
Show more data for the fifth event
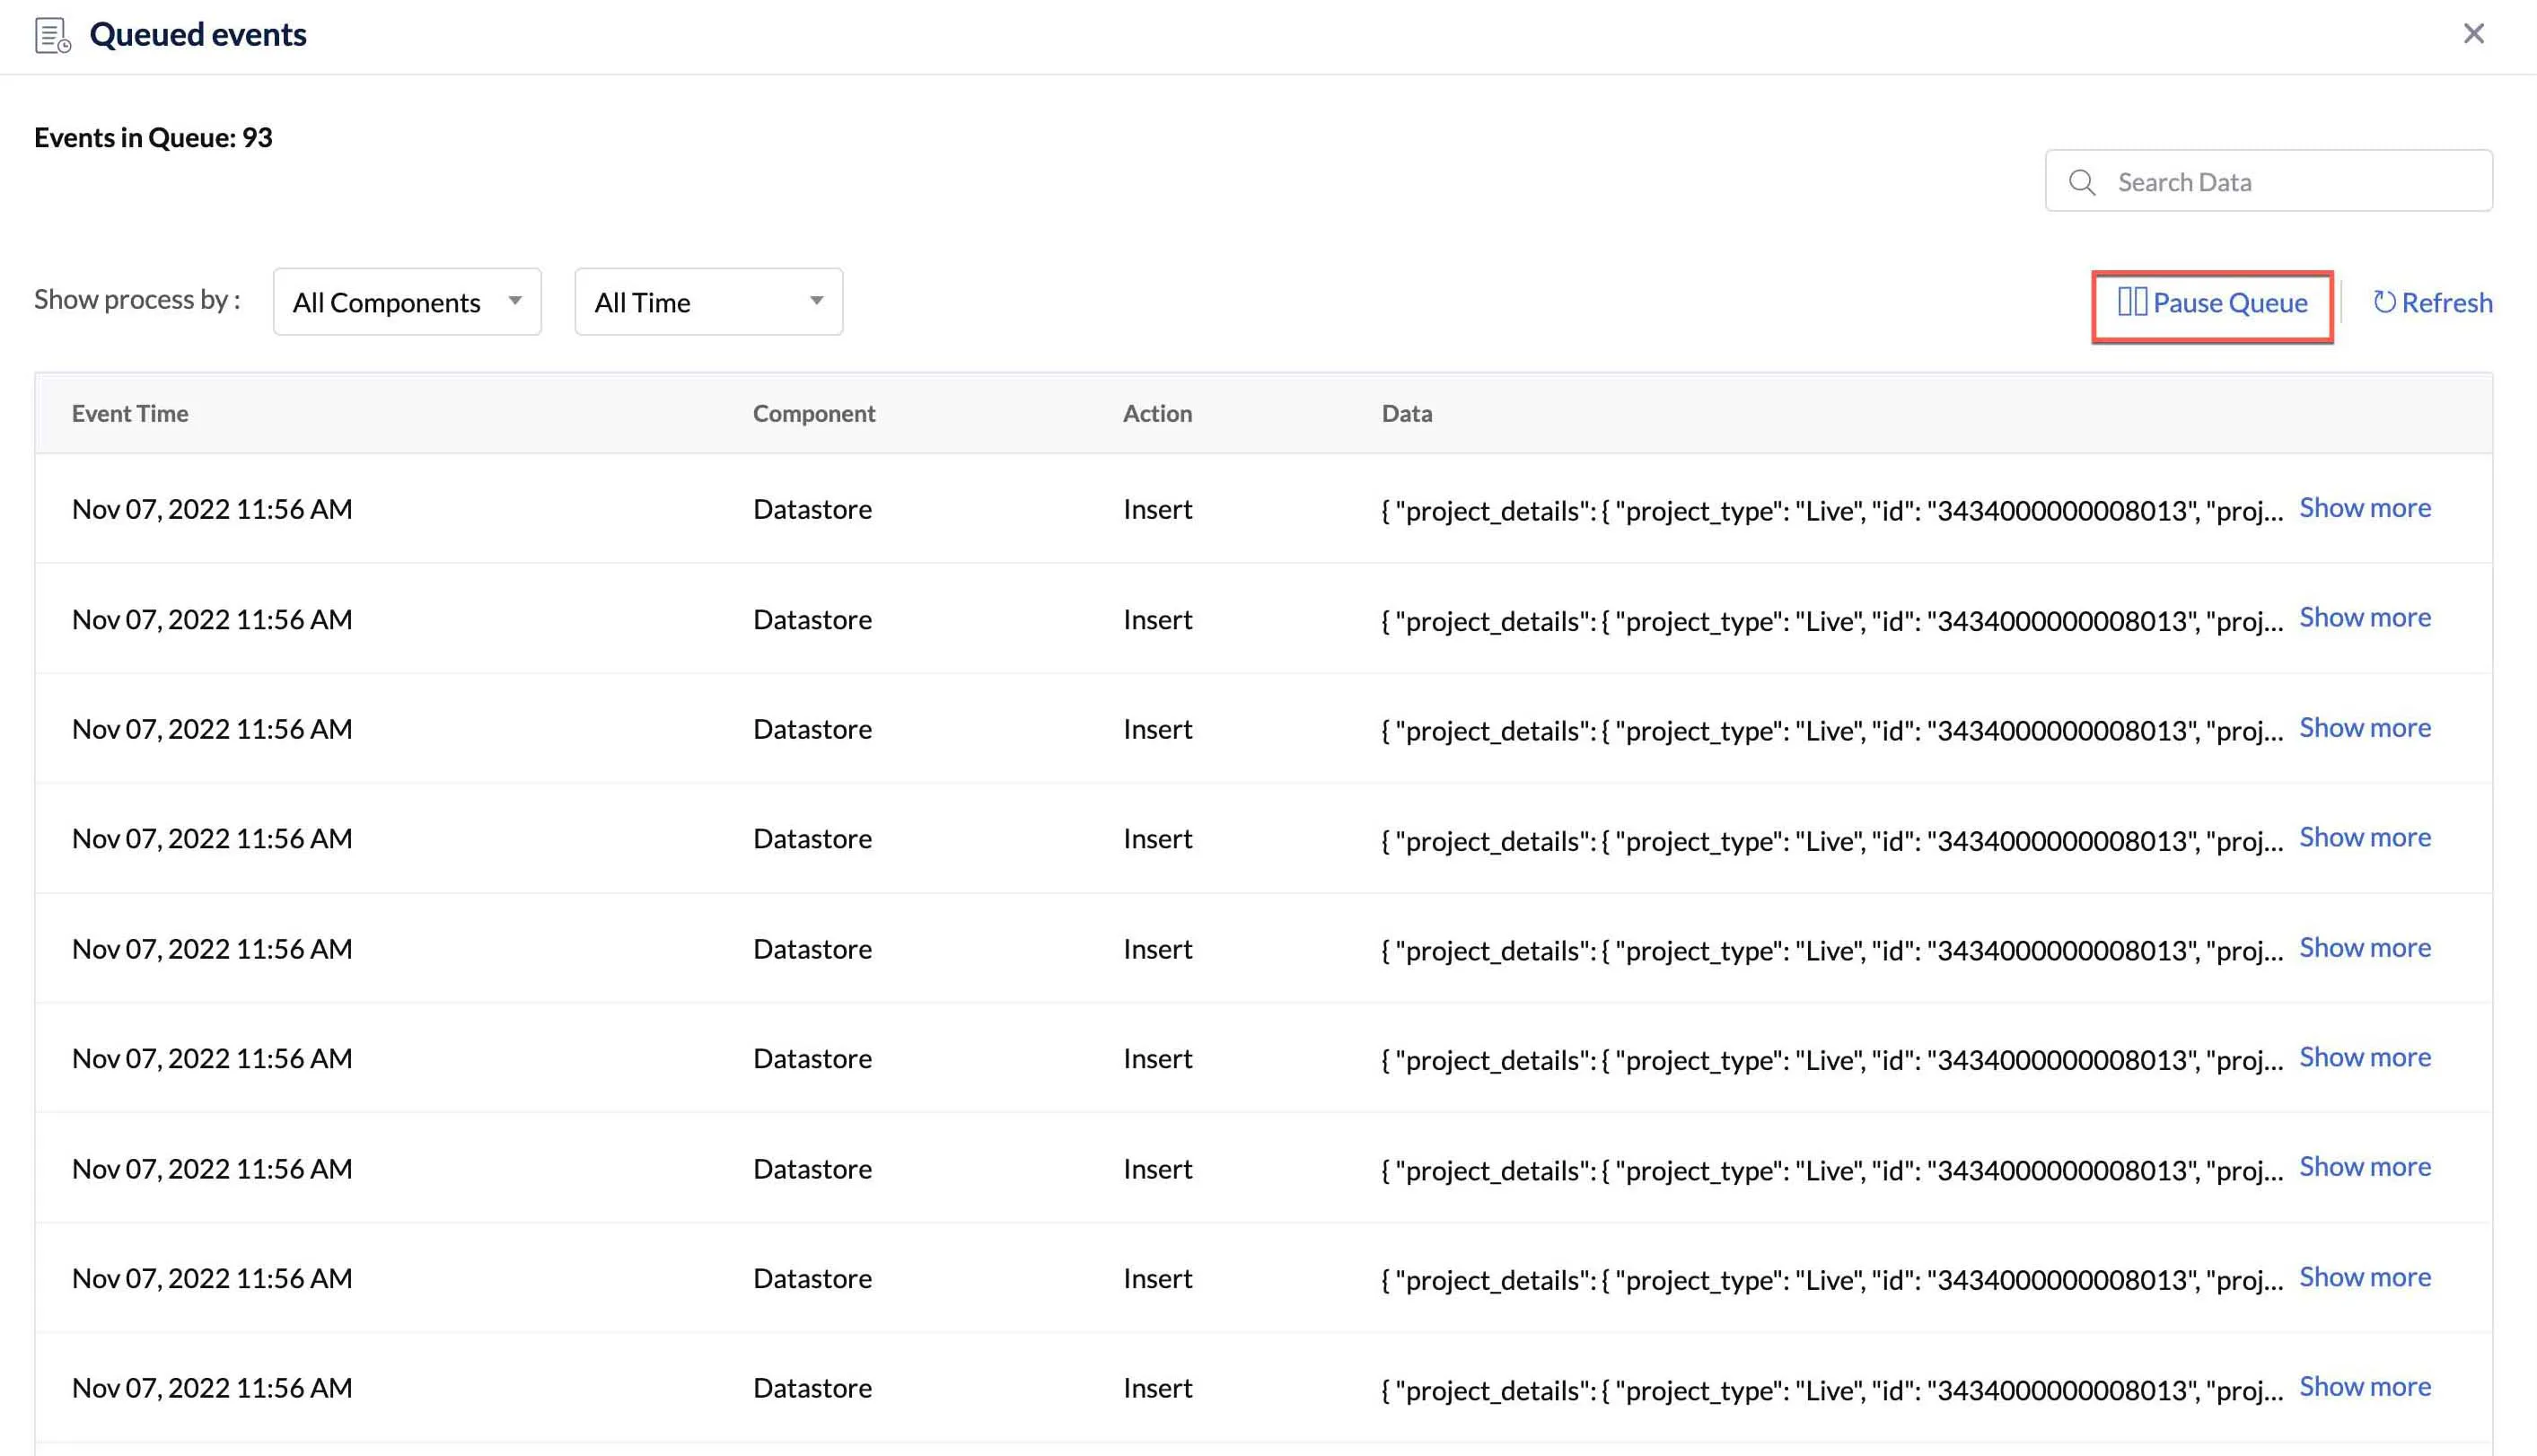(2365, 947)
